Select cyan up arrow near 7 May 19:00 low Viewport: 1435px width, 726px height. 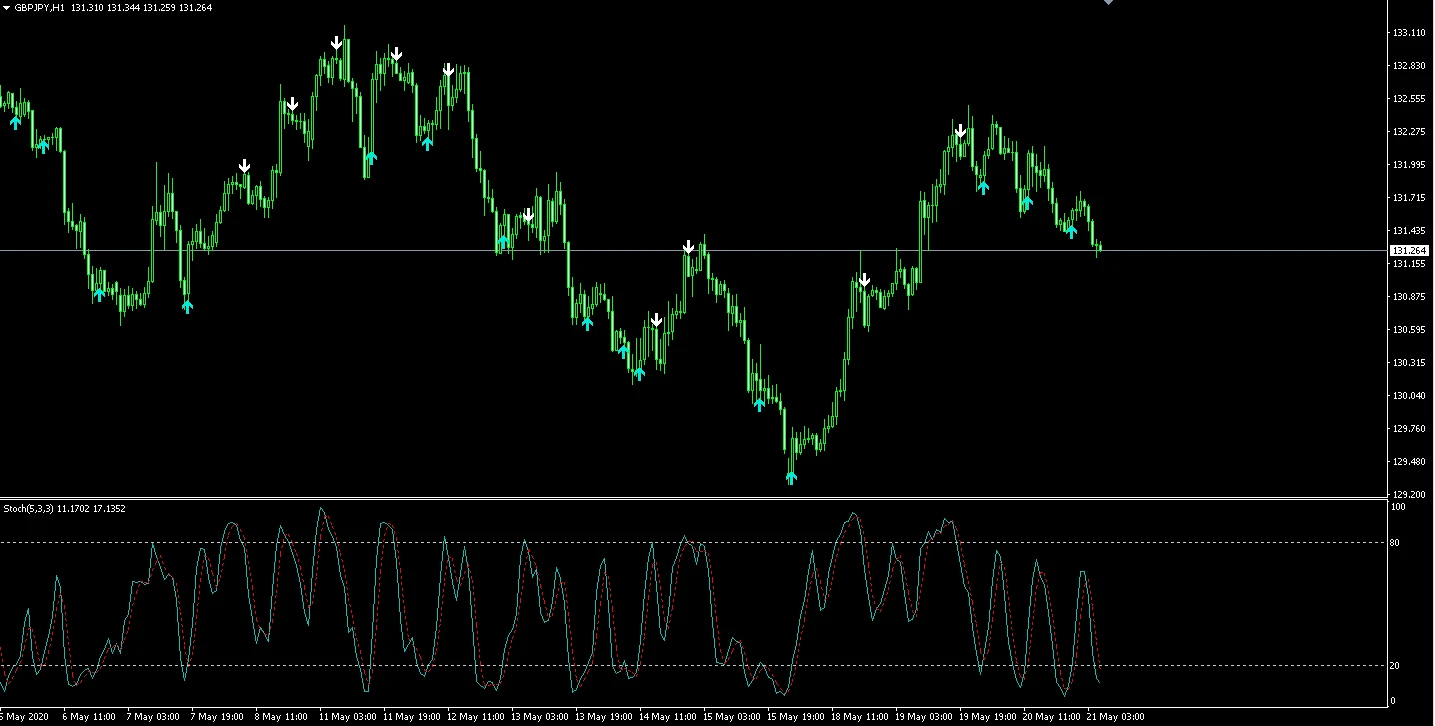click(x=187, y=307)
